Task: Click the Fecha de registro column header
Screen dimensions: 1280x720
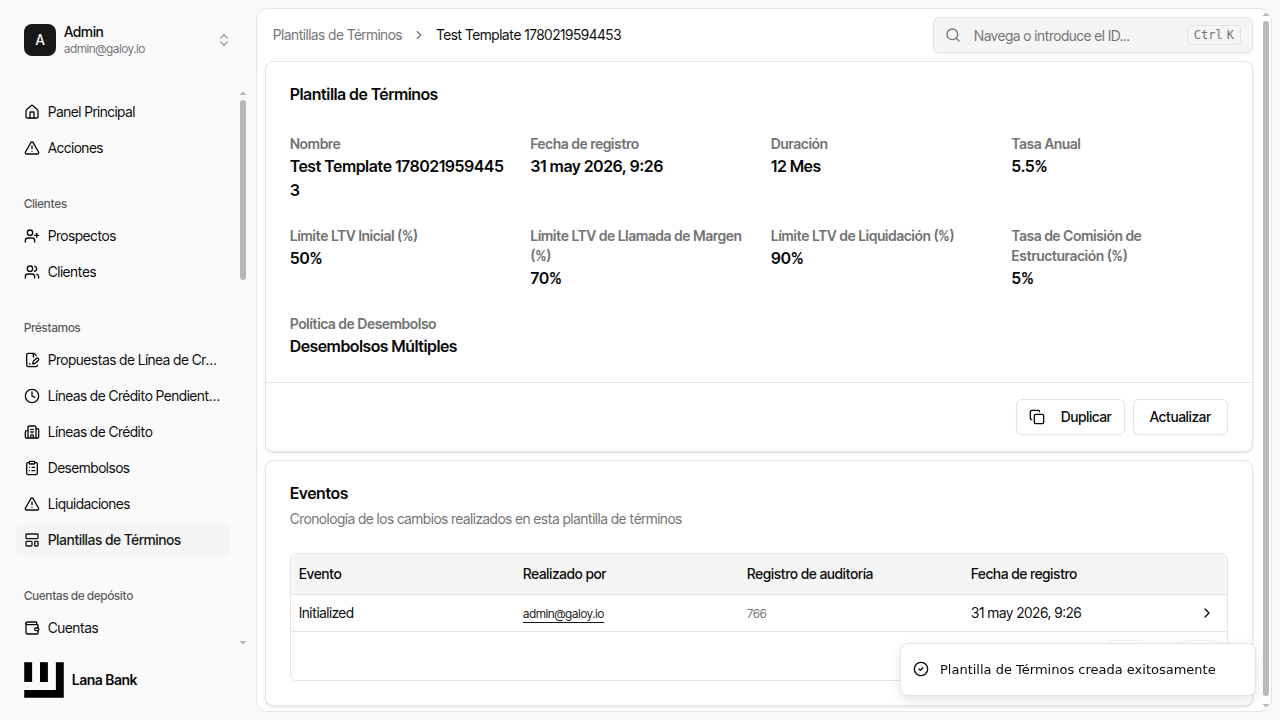Action: click(x=1024, y=574)
